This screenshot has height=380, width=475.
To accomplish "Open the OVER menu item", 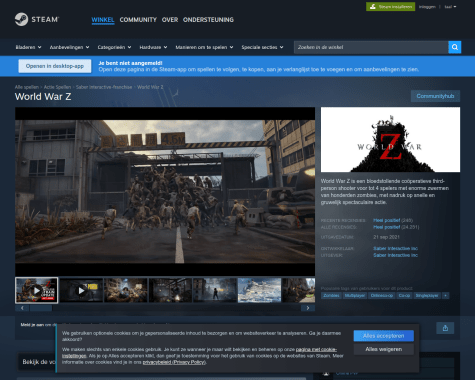I will pyautogui.click(x=170, y=20).
